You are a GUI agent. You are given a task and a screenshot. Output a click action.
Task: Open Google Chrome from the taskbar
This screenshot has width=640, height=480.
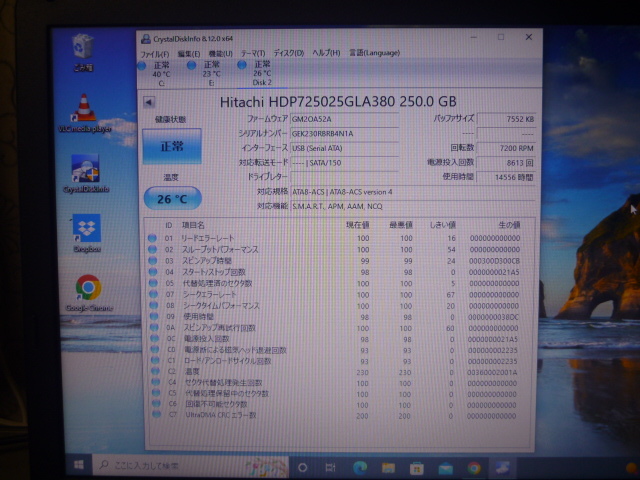click(x=474, y=468)
